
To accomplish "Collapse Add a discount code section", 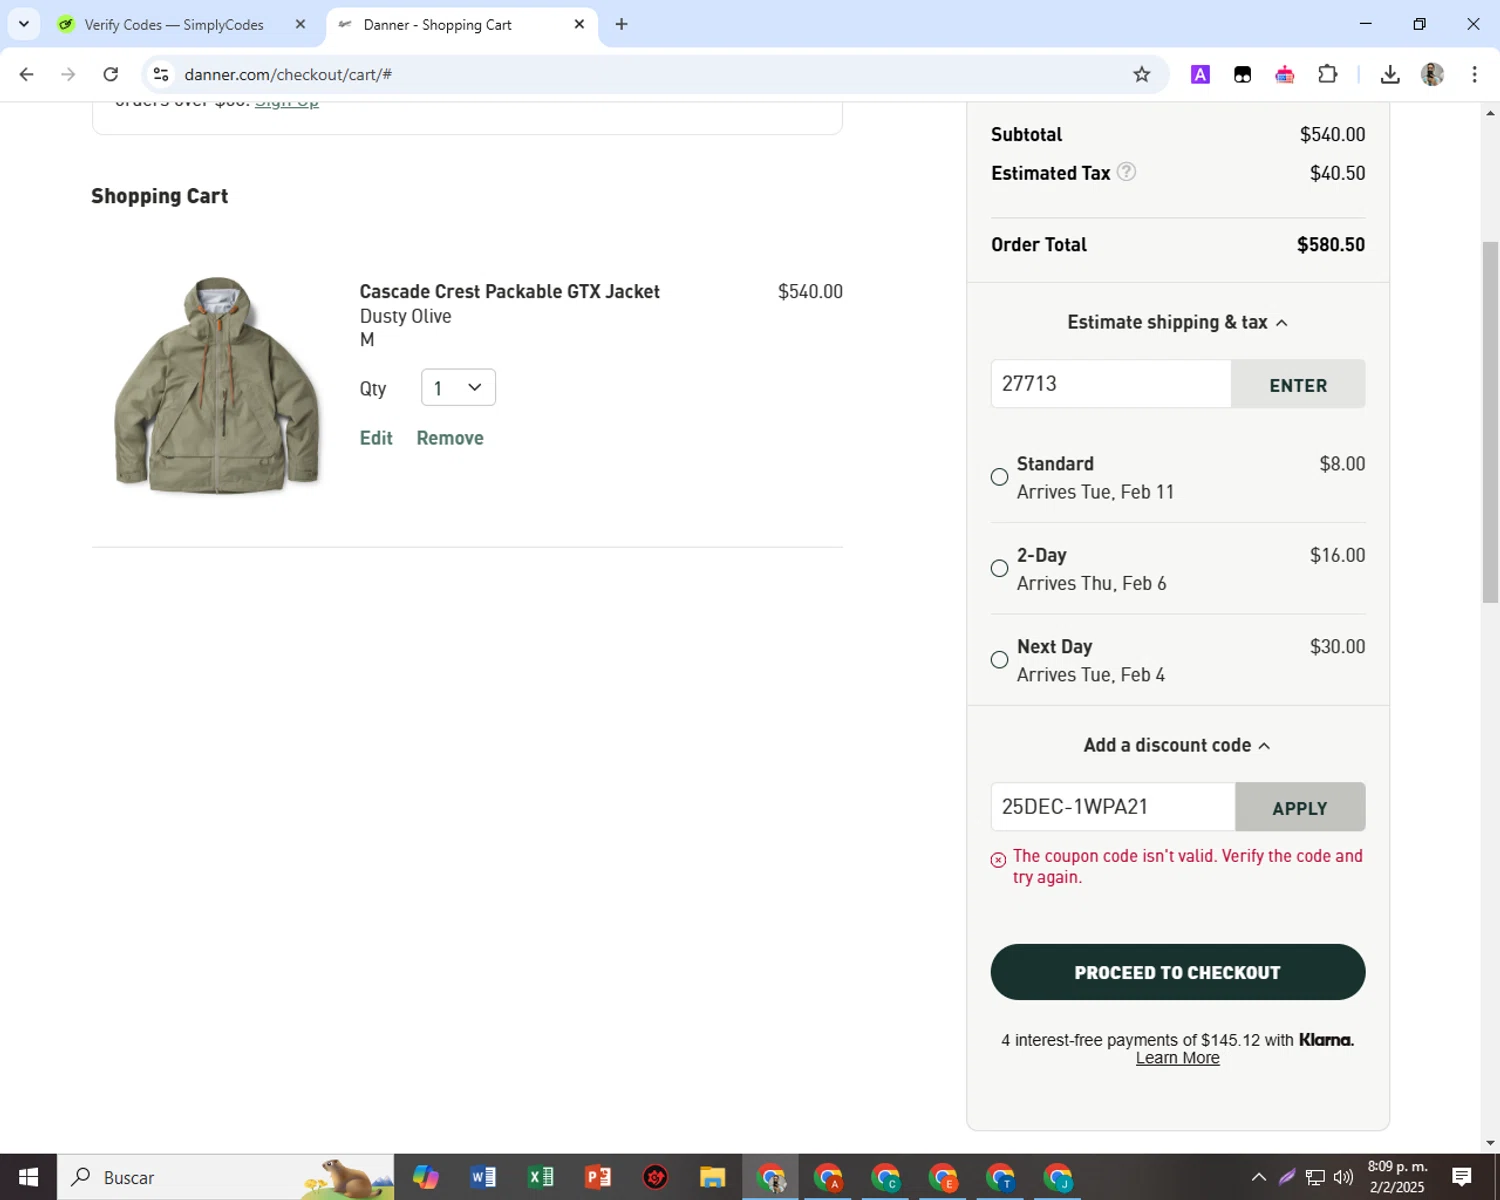I will (x=1177, y=745).
